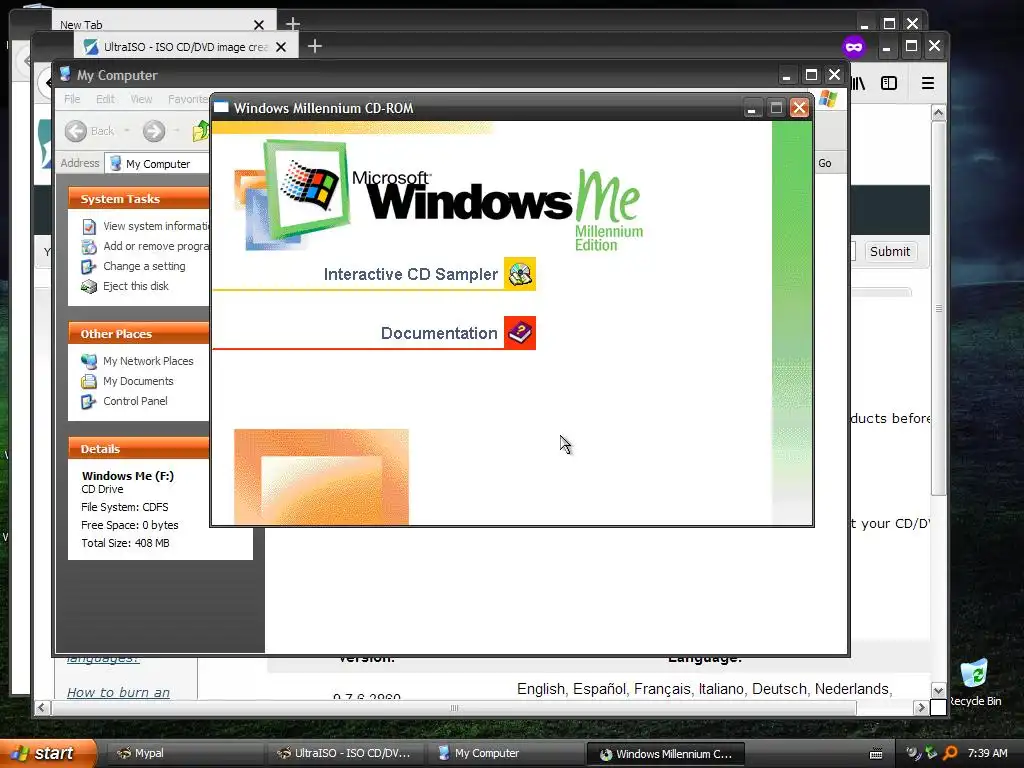Screen dimensions: 1024x768
Task: Click the Back arrow in My Computer
Action: click(x=76, y=131)
